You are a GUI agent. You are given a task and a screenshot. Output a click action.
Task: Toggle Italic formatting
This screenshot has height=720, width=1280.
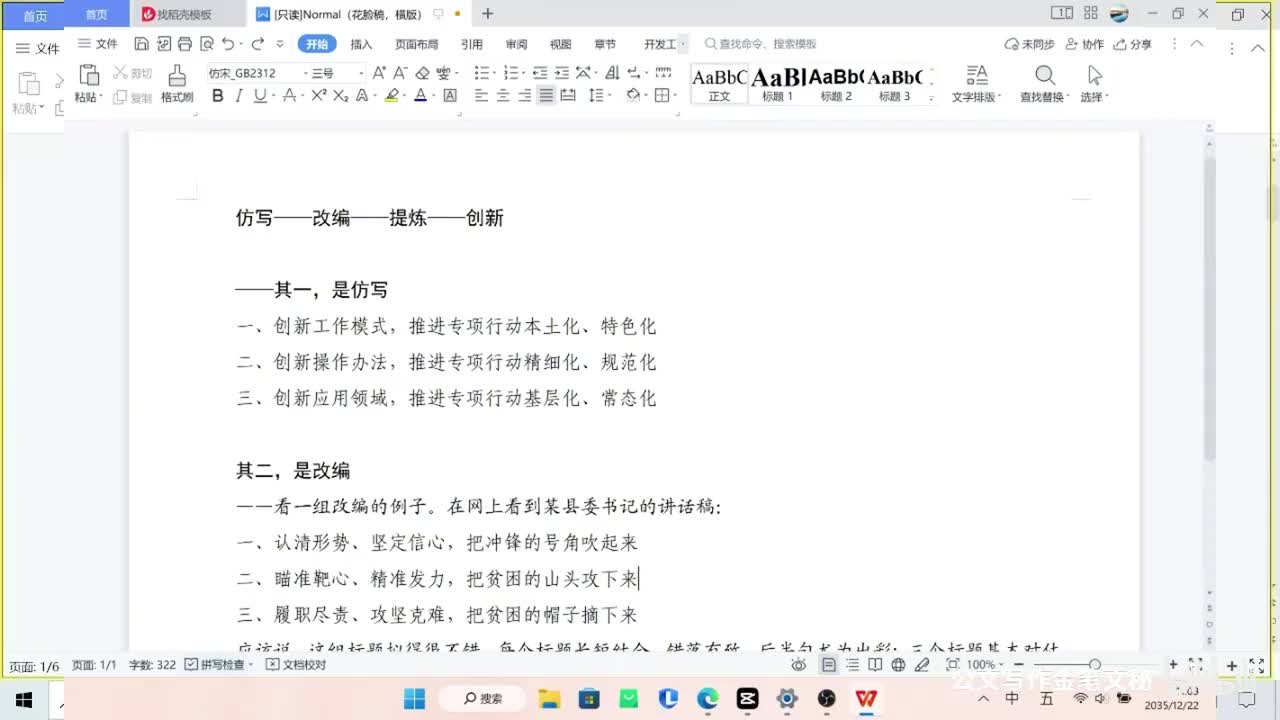tap(239, 96)
